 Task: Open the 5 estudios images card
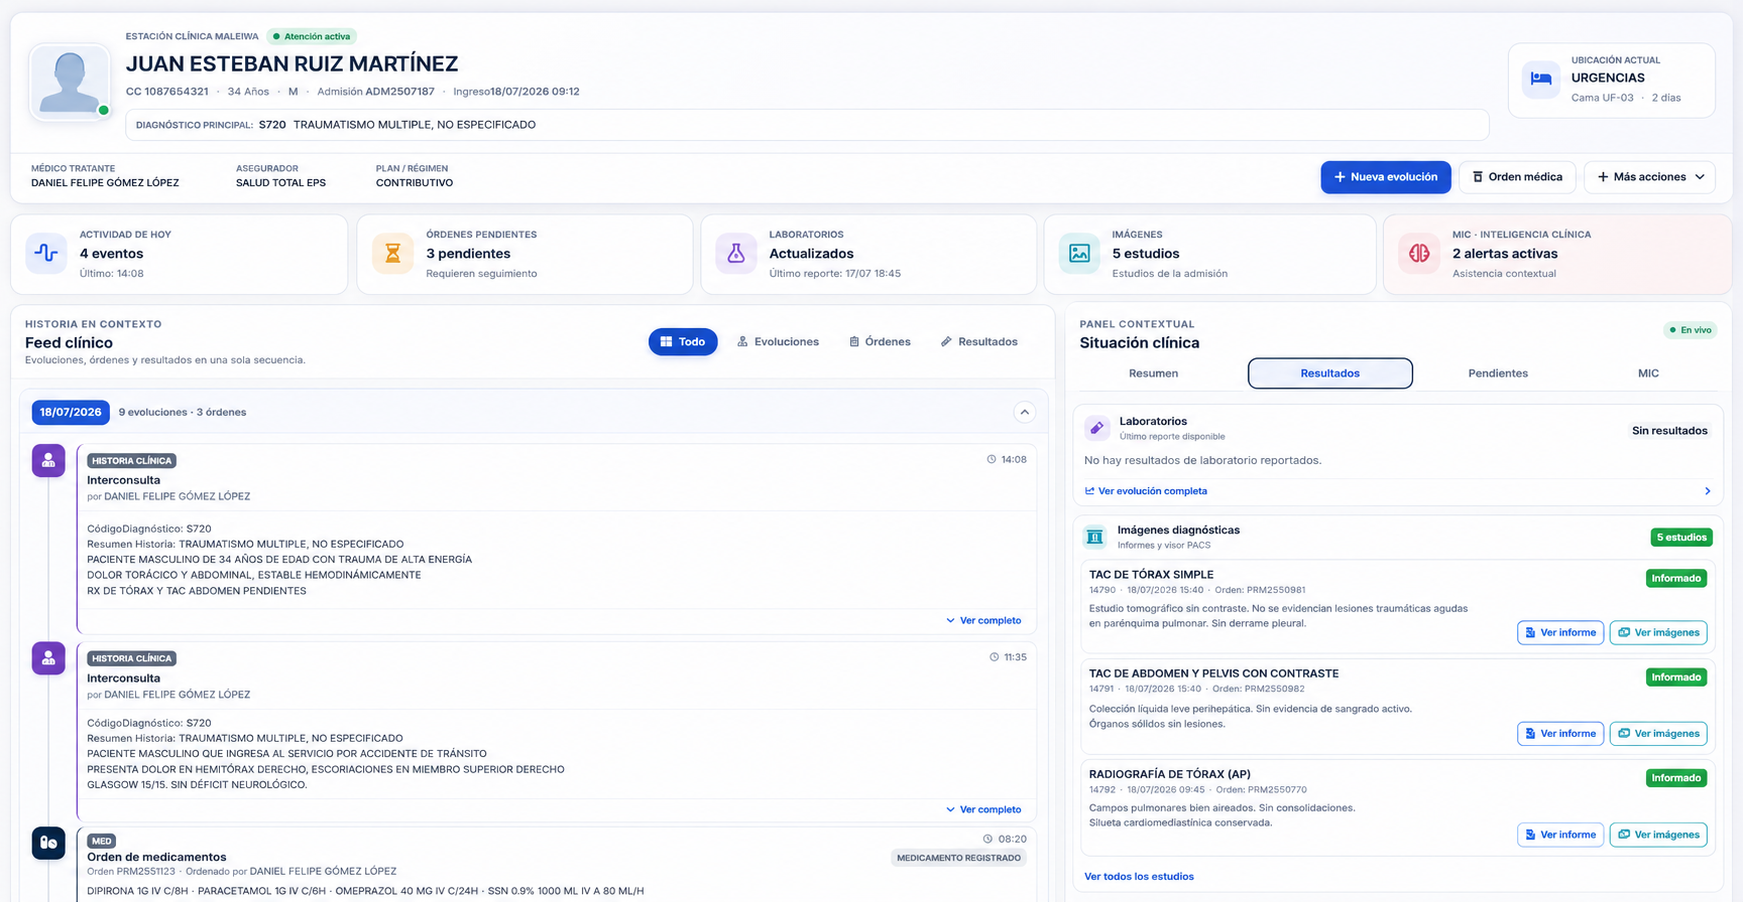1210,254
